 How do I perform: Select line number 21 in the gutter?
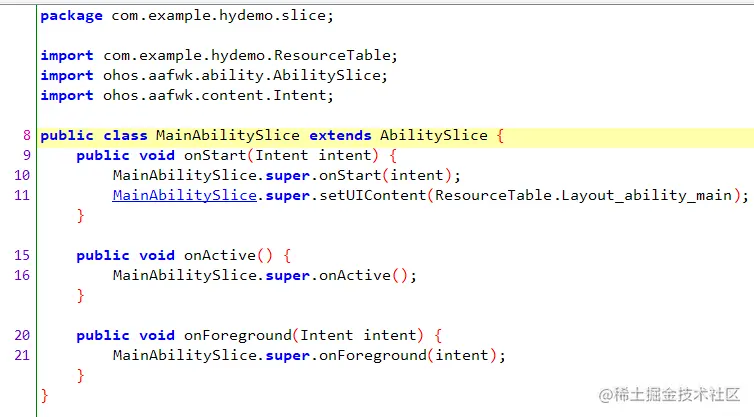coord(22,355)
